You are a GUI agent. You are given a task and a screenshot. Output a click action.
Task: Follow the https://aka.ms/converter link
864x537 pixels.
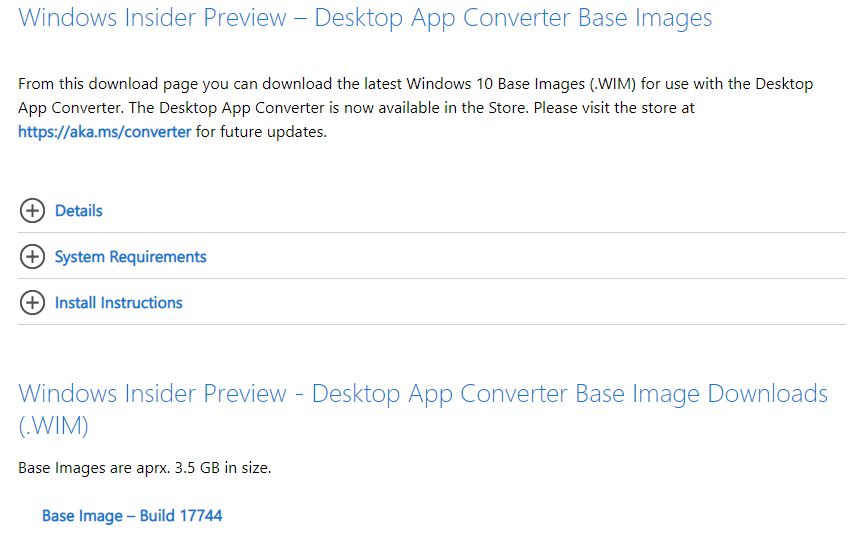[x=105, y=132]
